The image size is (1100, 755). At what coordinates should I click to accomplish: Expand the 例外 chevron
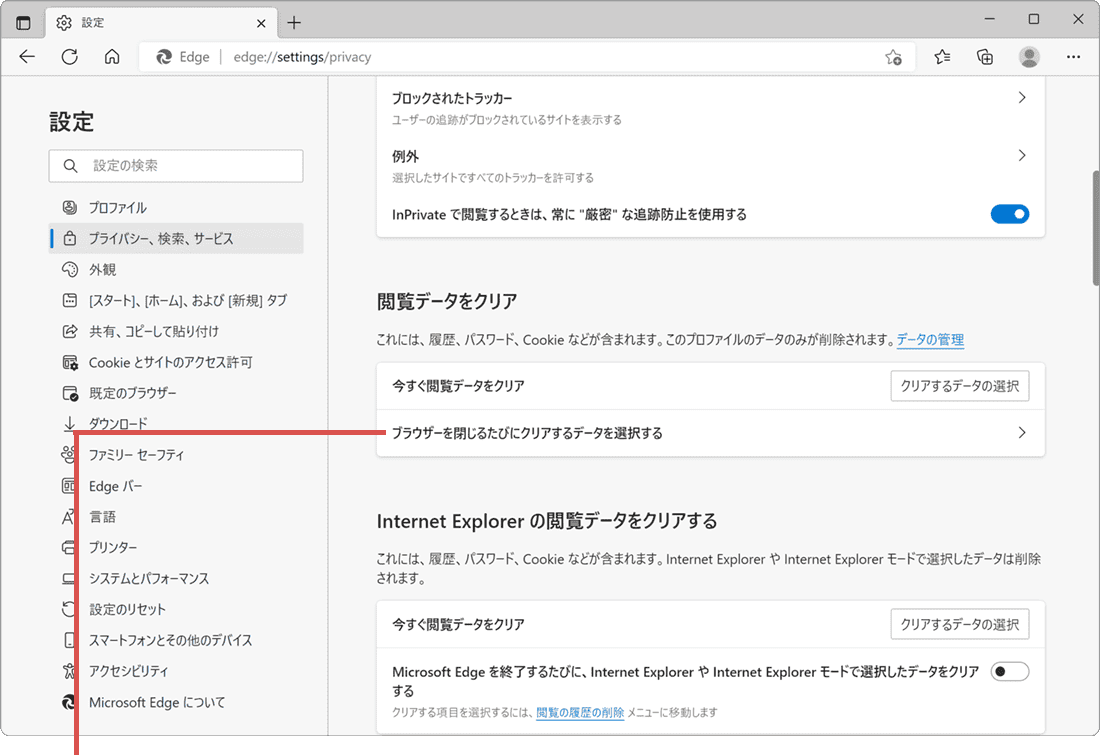(1021, 156)
